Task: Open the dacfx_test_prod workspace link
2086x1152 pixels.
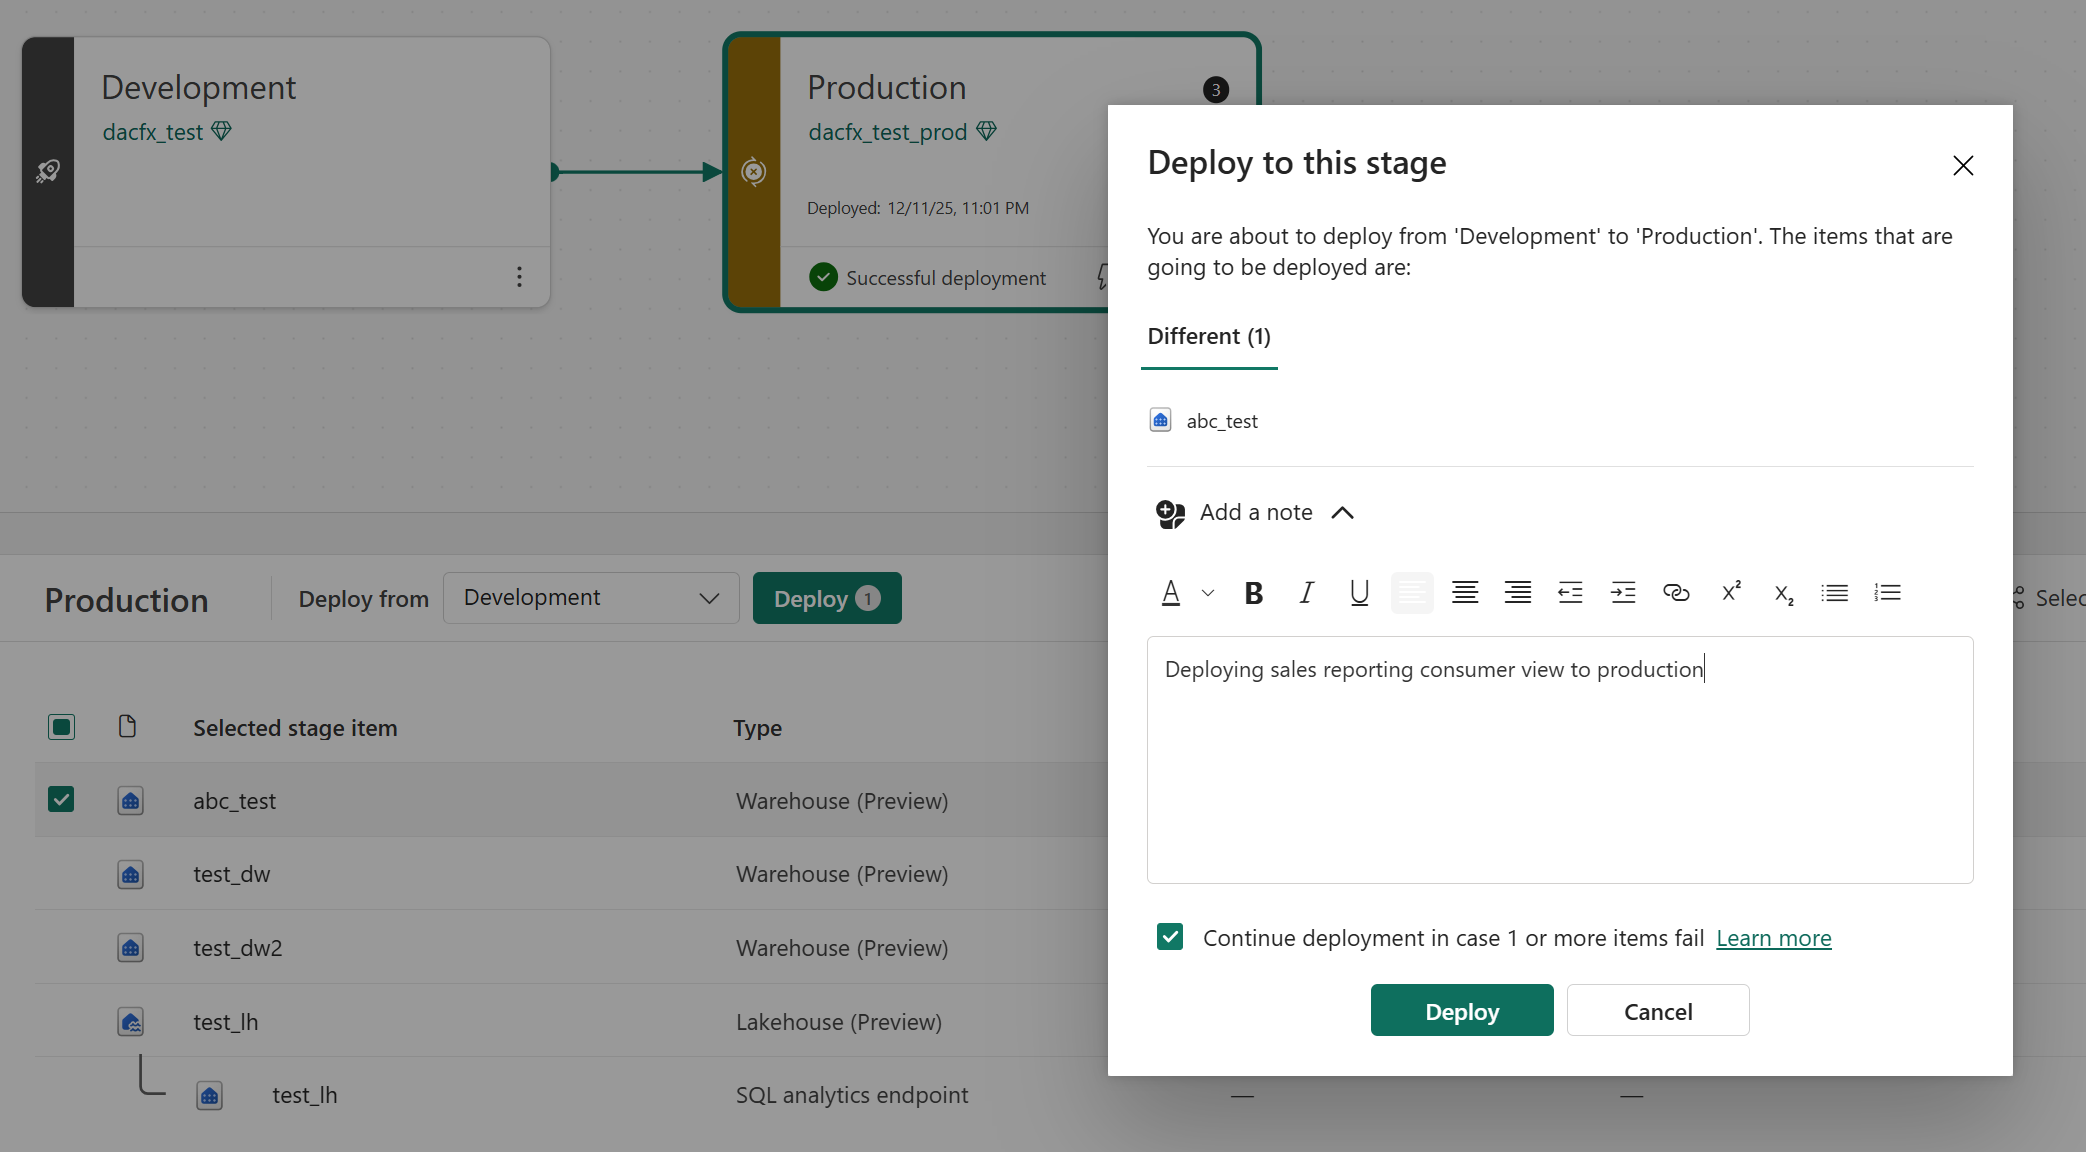Action: [888, 132]
